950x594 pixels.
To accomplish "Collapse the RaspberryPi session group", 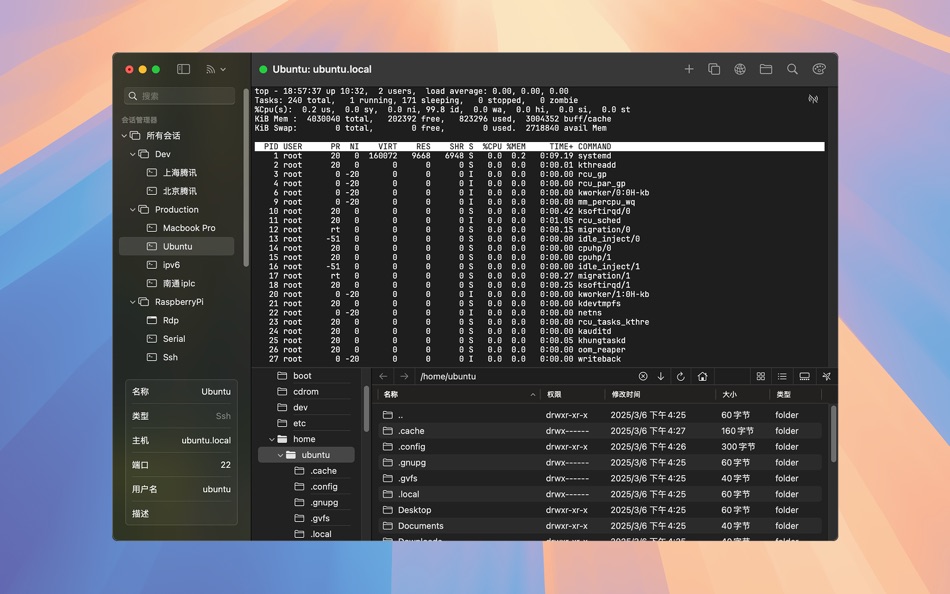I will click(x=133, y=302).
